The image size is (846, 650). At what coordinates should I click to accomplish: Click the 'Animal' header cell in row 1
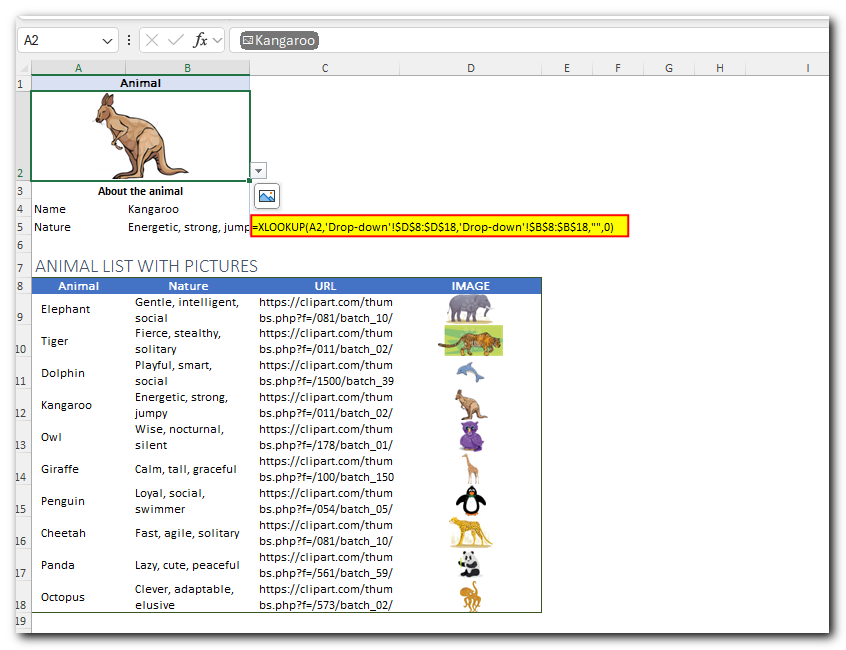[140, 83]
